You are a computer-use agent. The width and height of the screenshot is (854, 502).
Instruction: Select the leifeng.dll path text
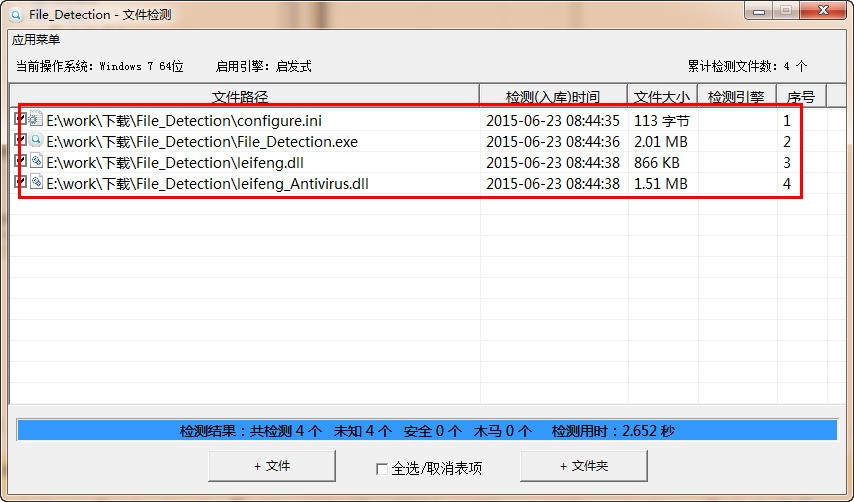point(175,163)
